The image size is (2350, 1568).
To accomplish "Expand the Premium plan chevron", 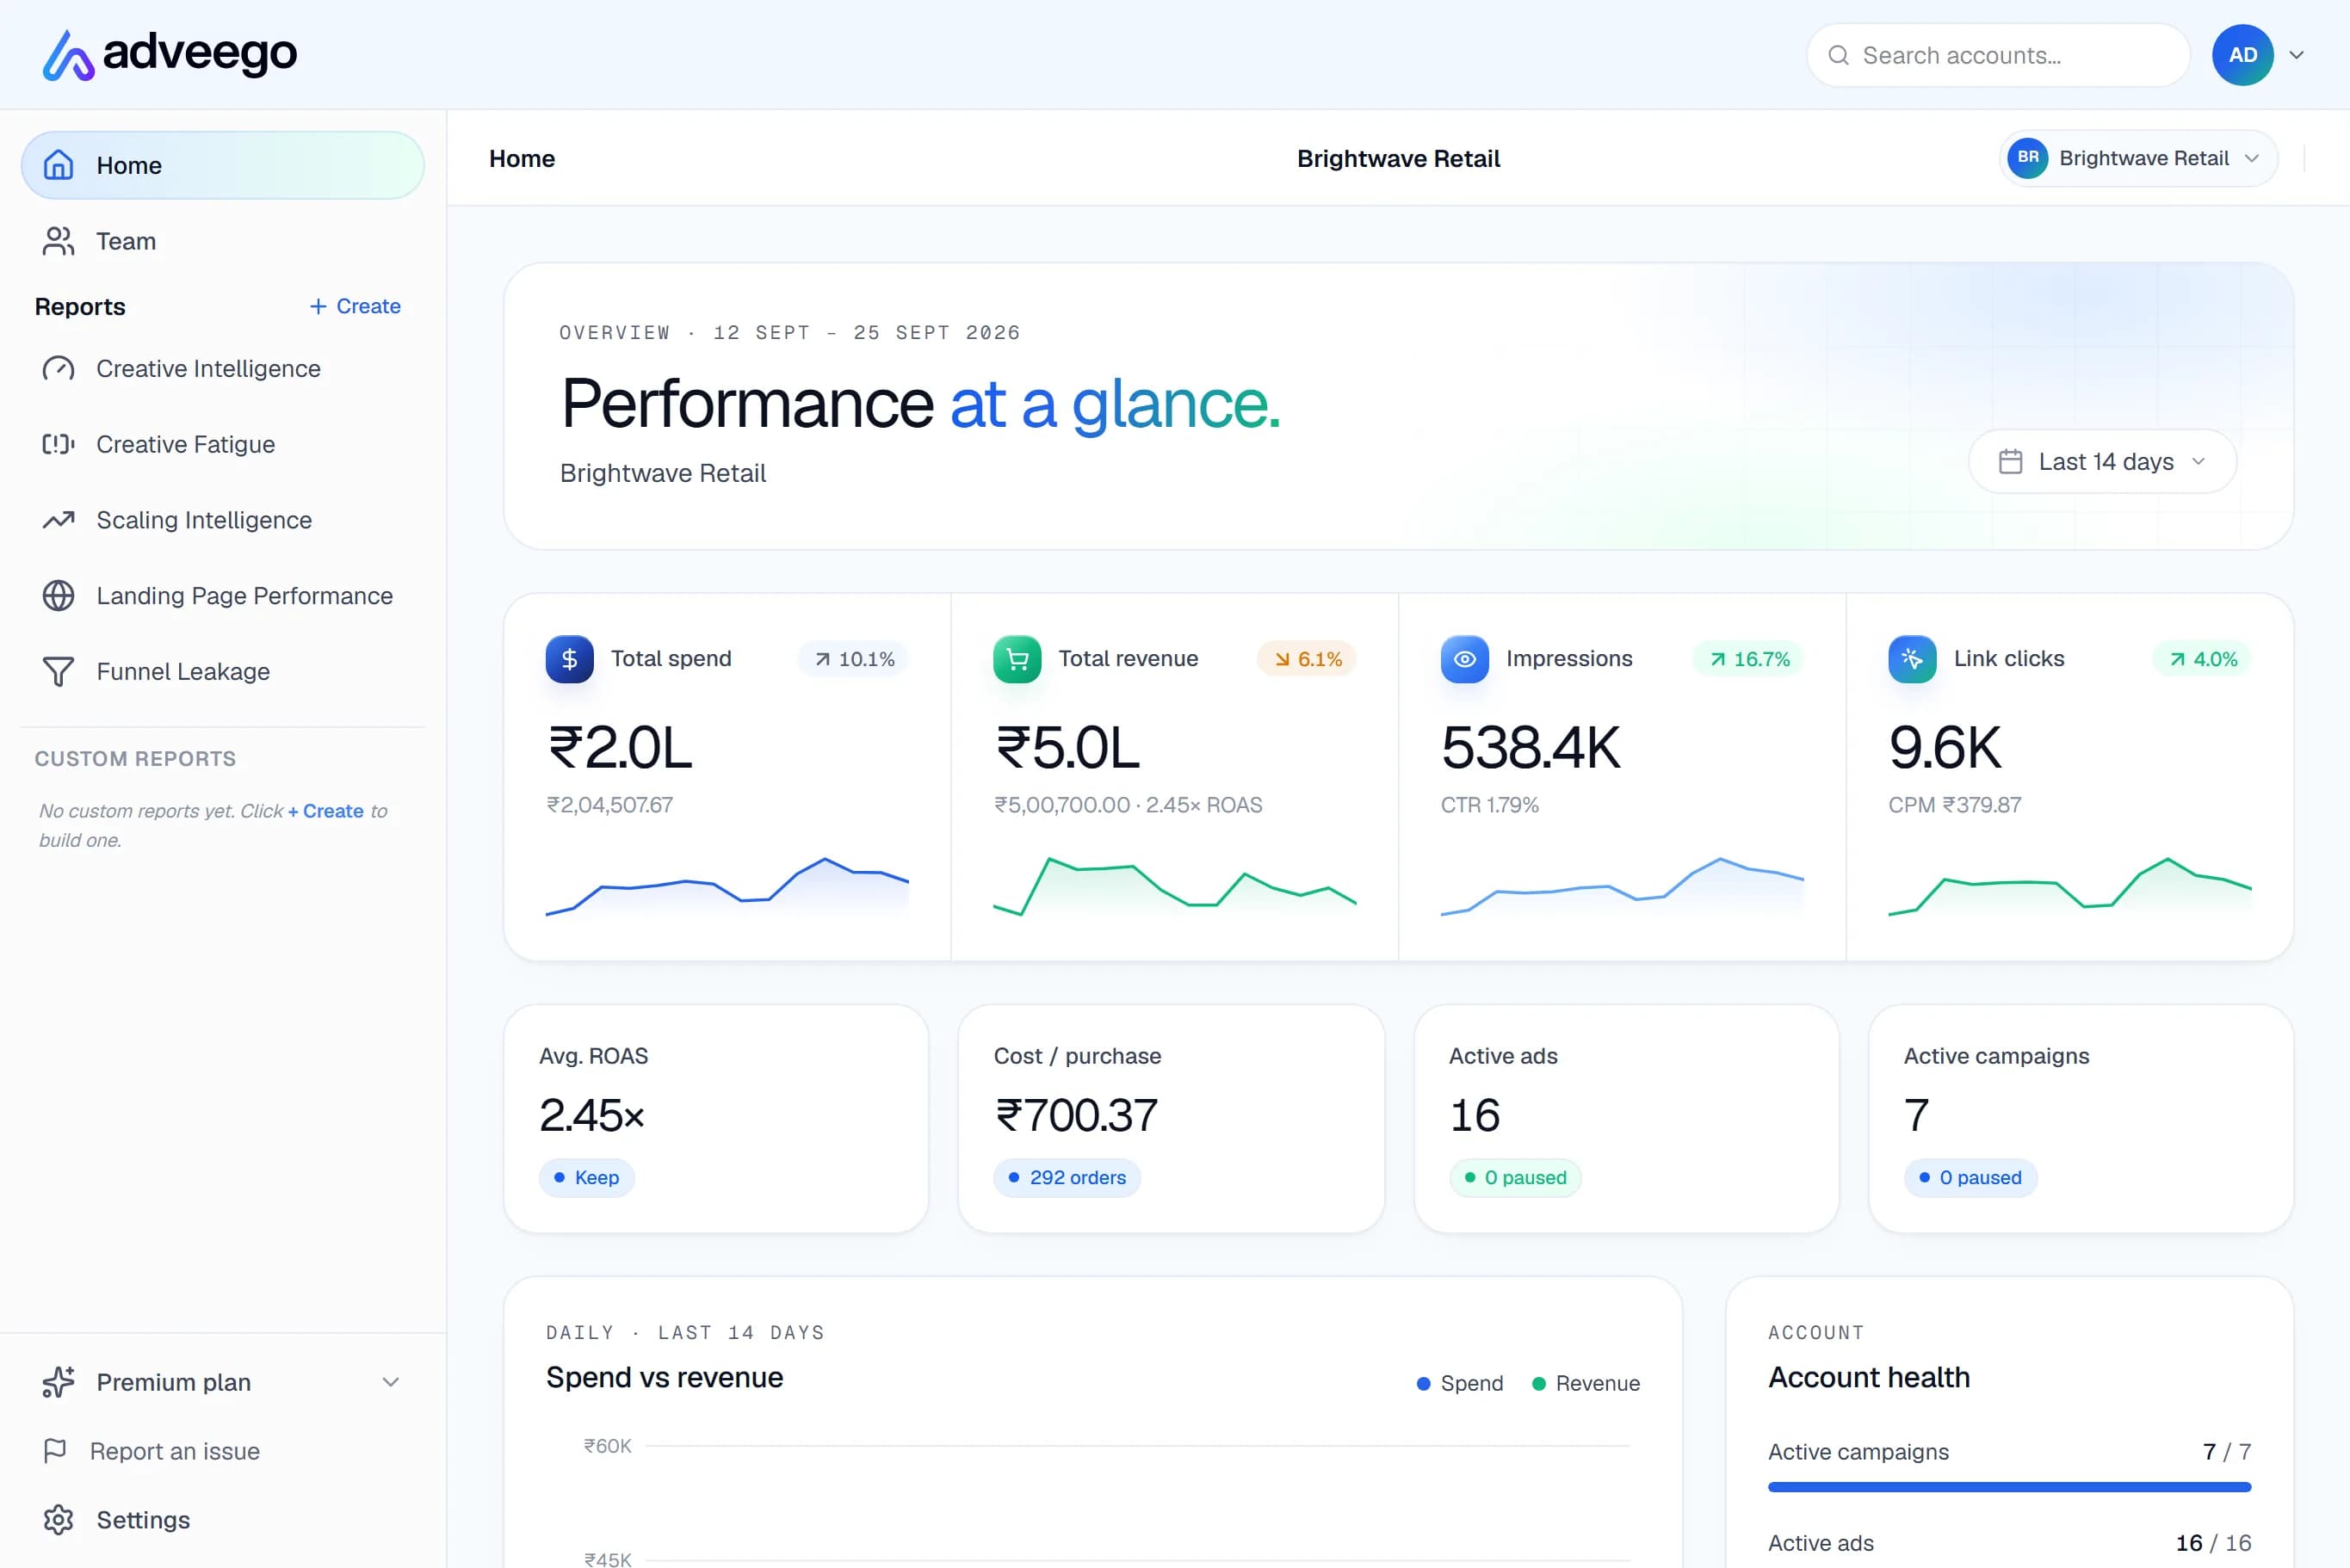I will point(391,1382).
